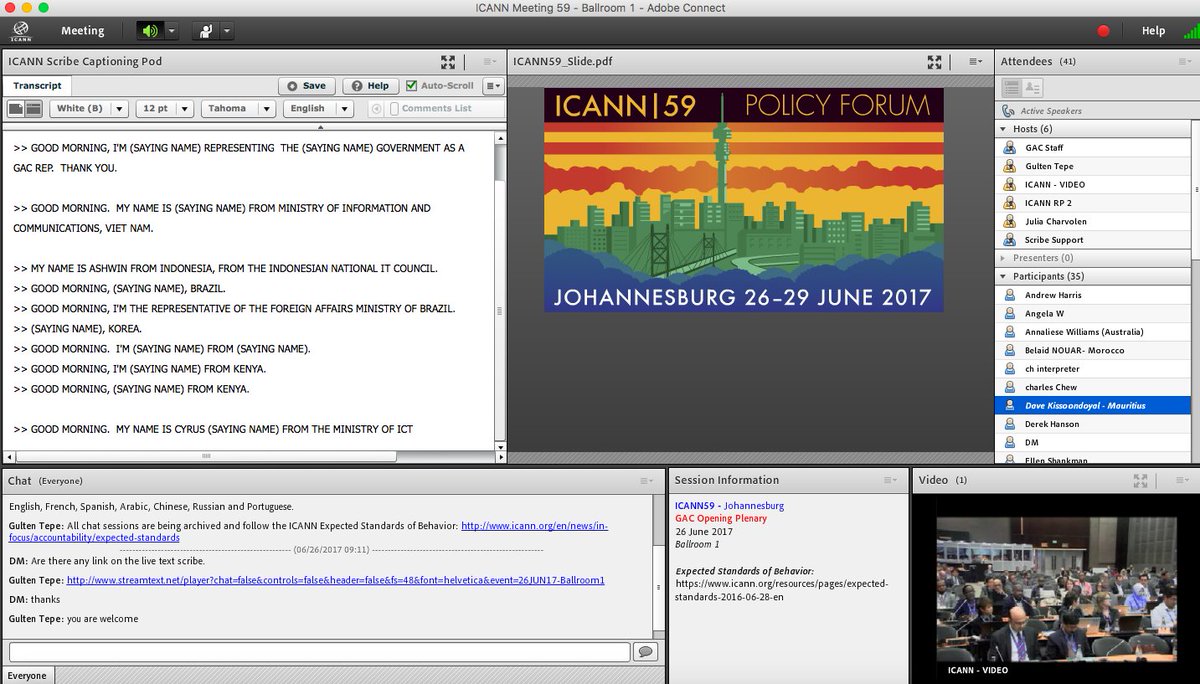Switch to the Transcript tab

click(x=37, y=86)
